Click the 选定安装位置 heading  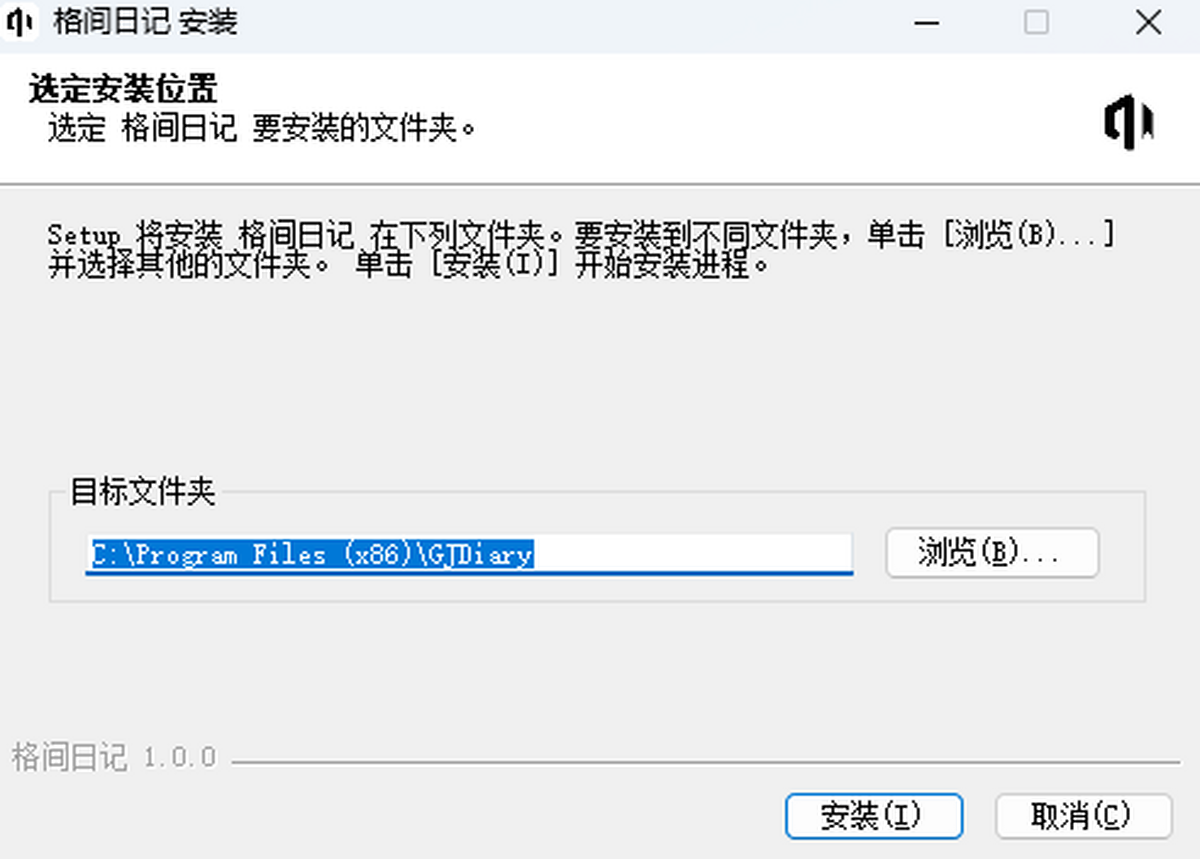coord(123,89)
